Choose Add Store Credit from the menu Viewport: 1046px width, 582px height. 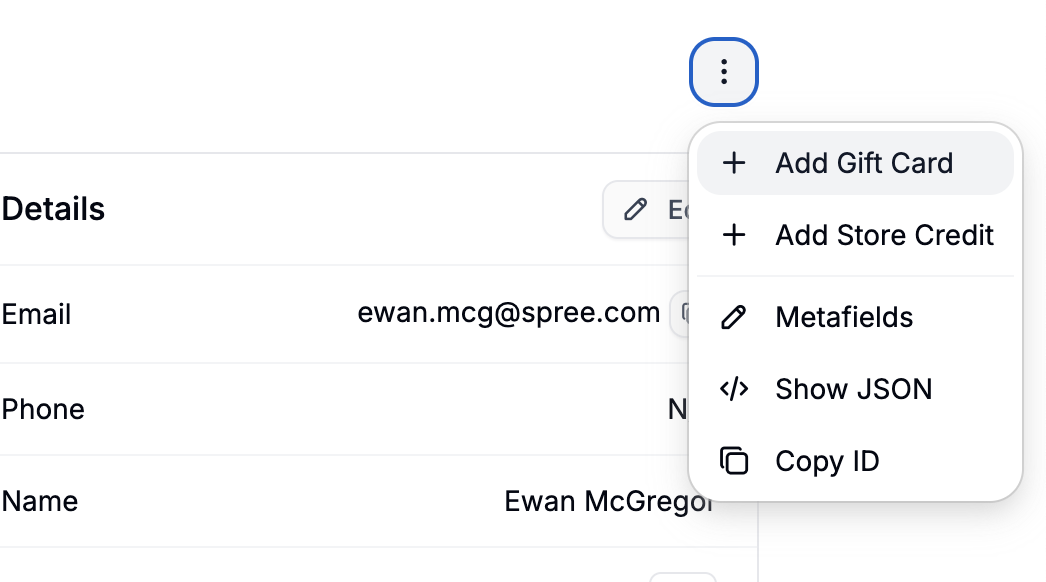coord(884,235)
